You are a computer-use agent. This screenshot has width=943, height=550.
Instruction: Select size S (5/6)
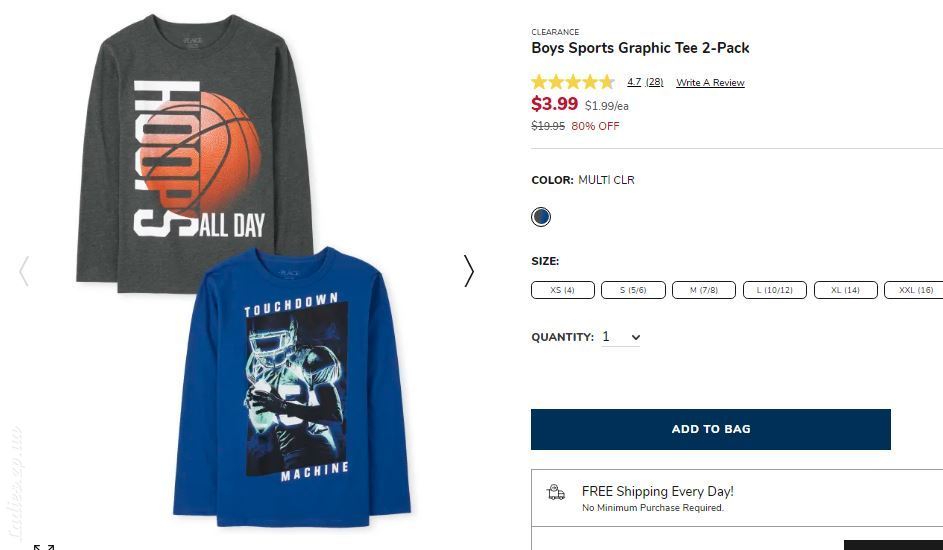(633, 290)
